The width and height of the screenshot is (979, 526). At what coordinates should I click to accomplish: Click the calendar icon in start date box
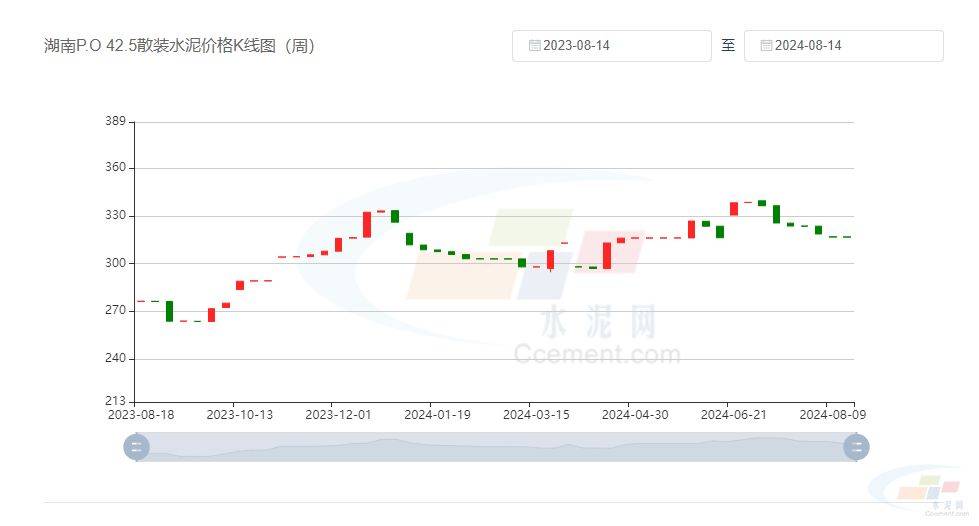click(534, 46)
